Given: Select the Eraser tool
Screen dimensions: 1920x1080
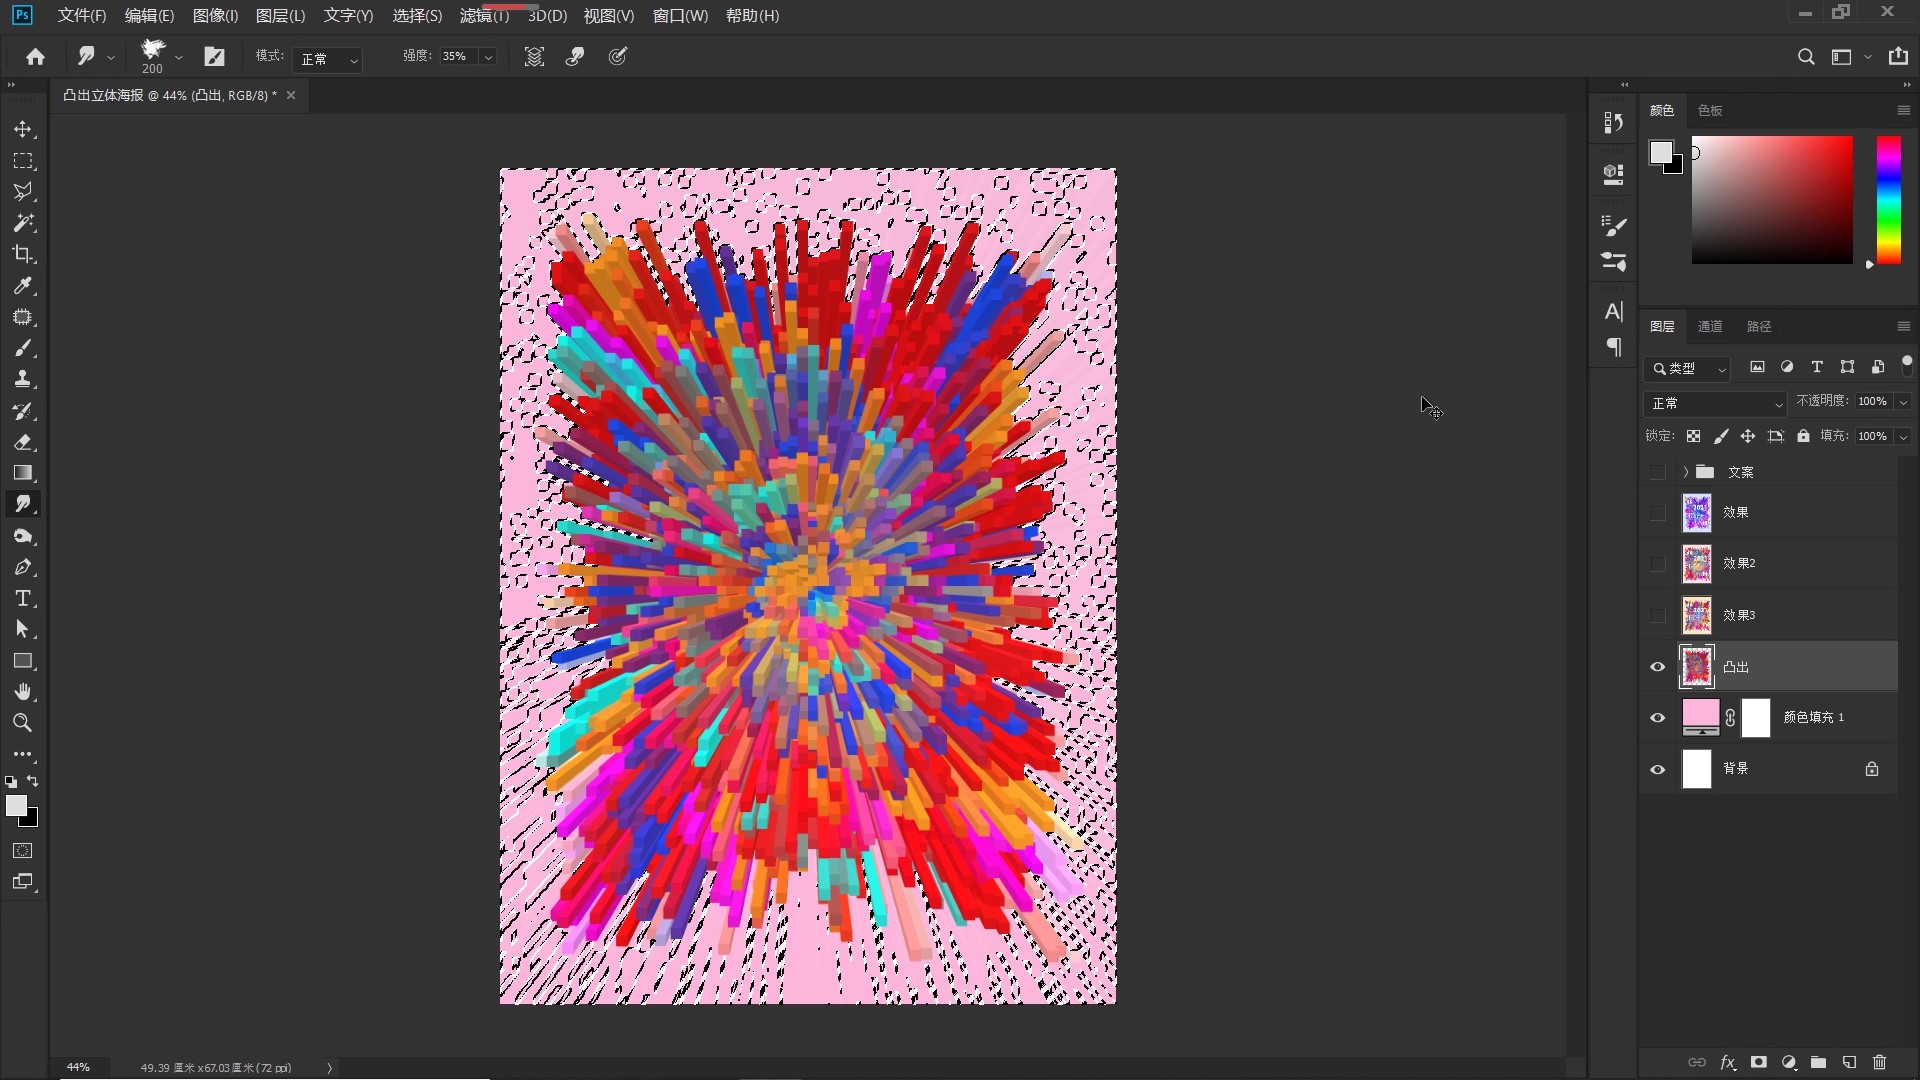Looking at the screenshot, I should pyautogui.click(x=23, y=442).
